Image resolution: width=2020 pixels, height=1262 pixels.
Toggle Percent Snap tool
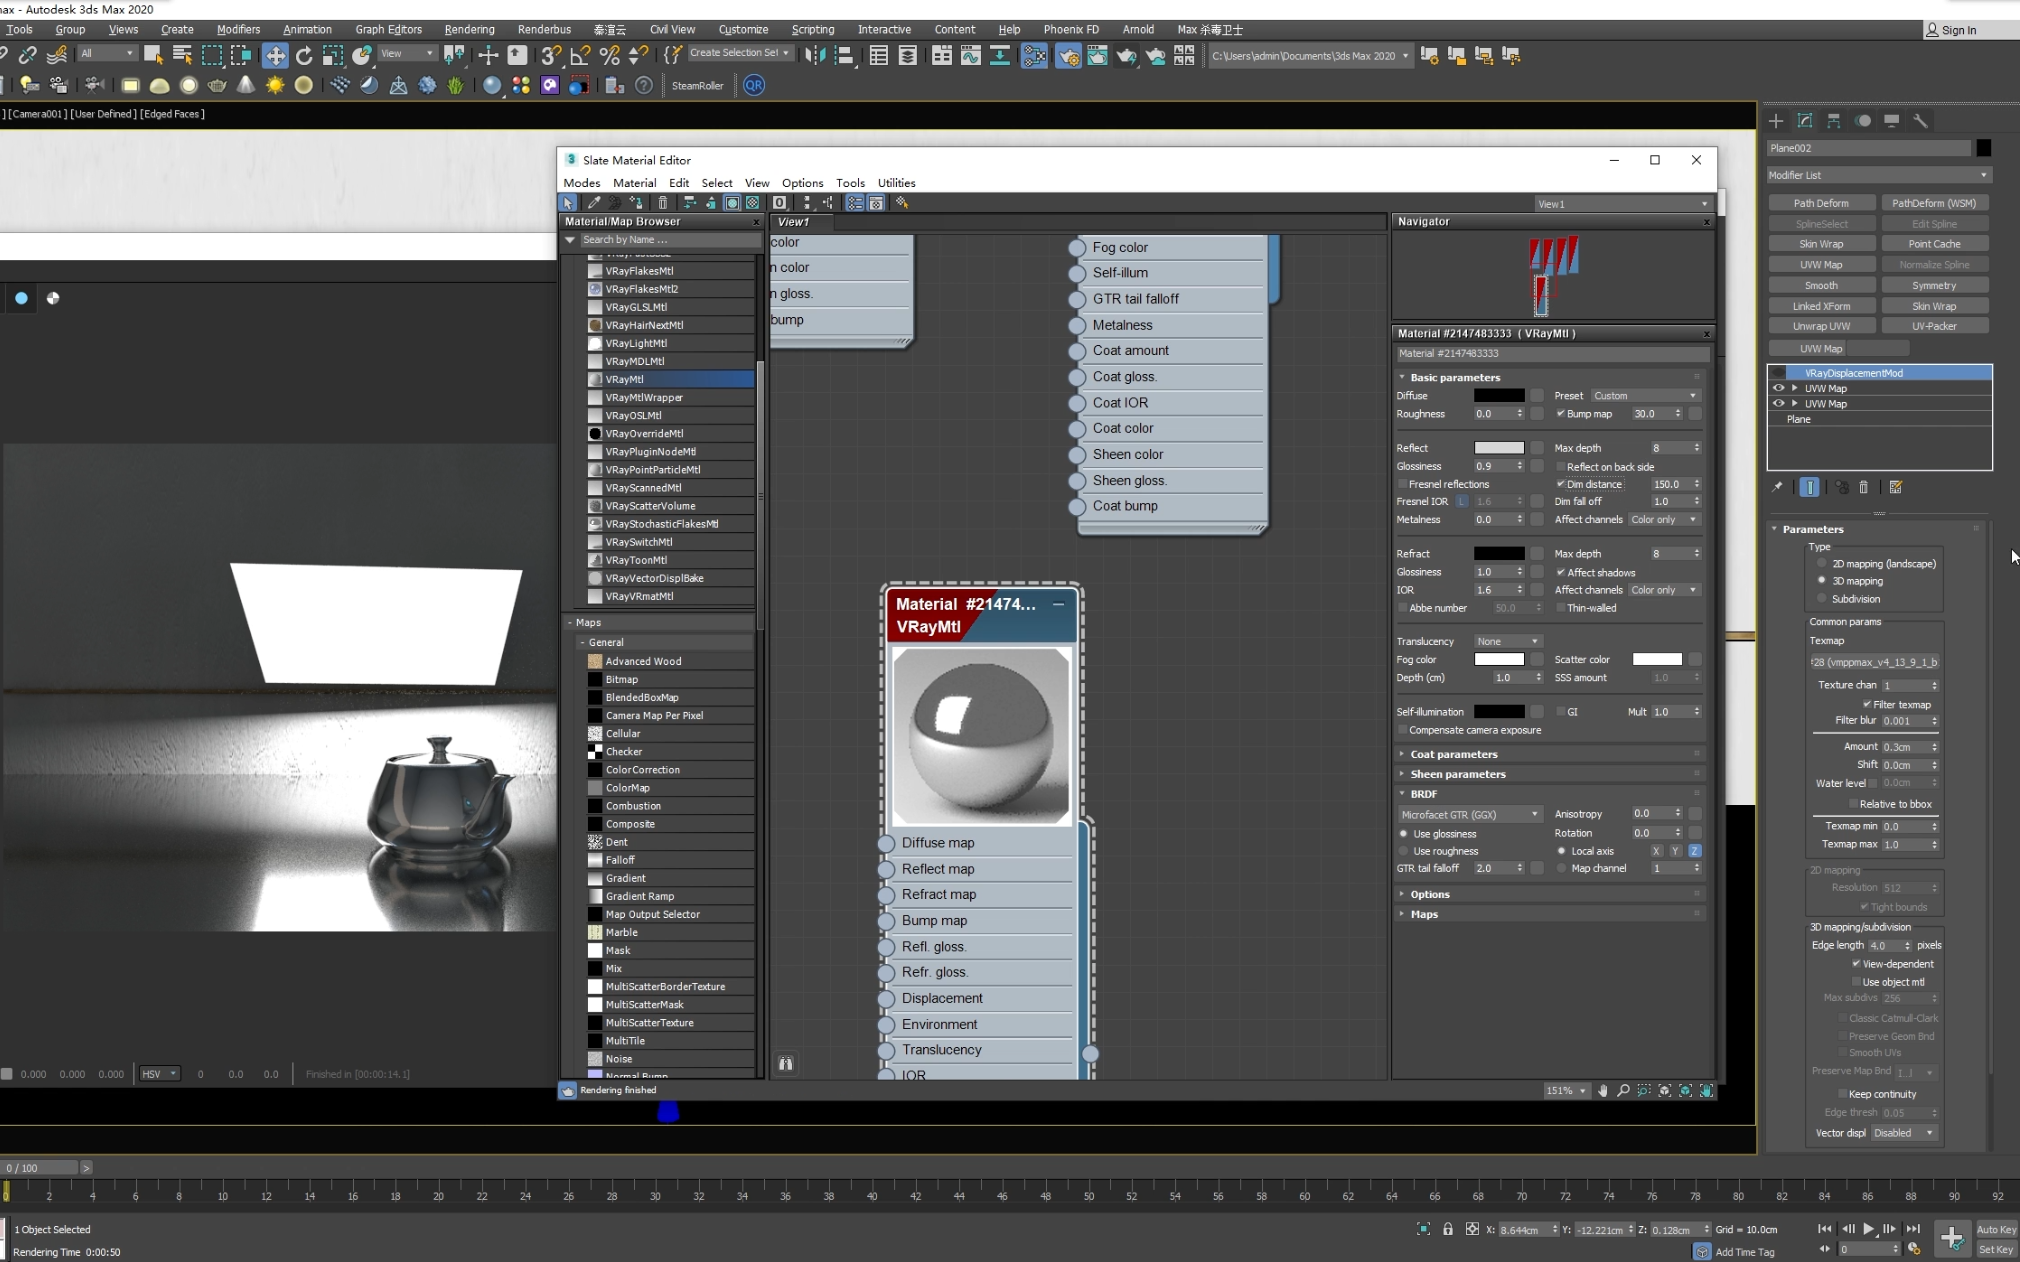(609, 55)
